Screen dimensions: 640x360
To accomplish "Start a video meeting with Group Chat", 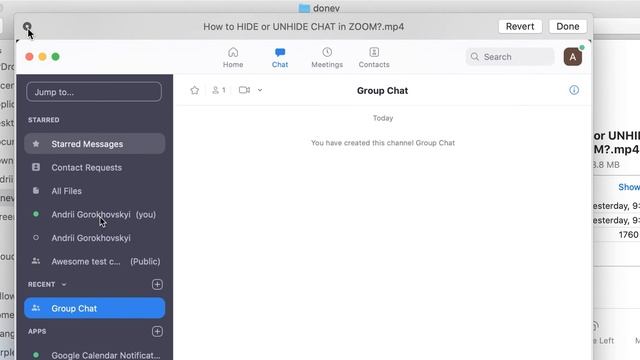I will click(x=244, y=90).
